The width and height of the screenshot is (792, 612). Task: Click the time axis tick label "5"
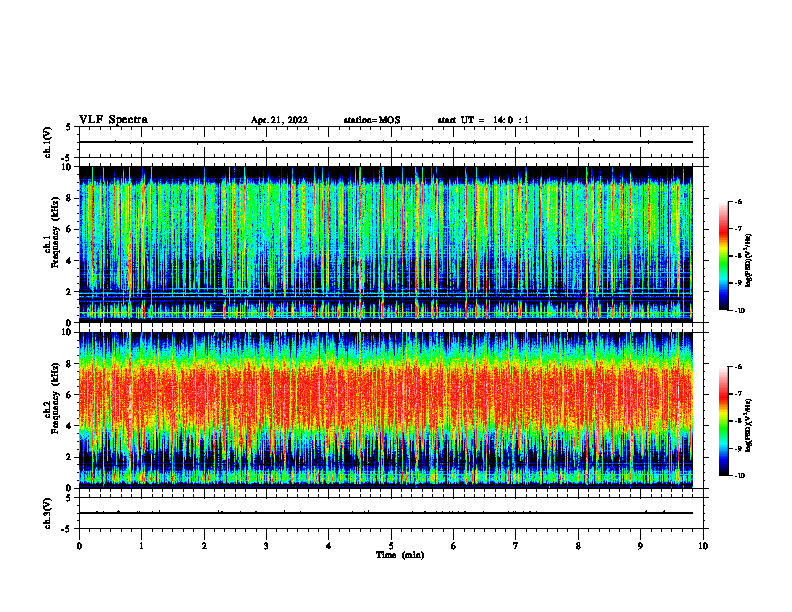coord(391,546)
